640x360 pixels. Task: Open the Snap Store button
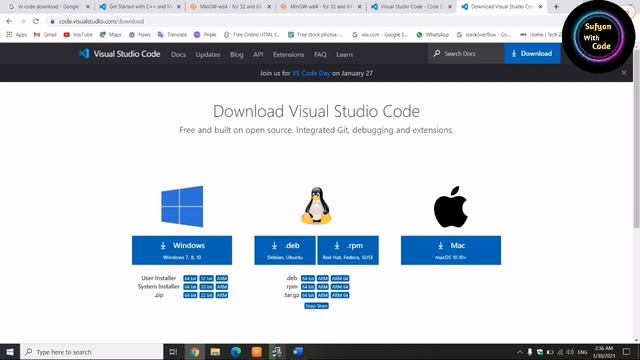point(316,306)
